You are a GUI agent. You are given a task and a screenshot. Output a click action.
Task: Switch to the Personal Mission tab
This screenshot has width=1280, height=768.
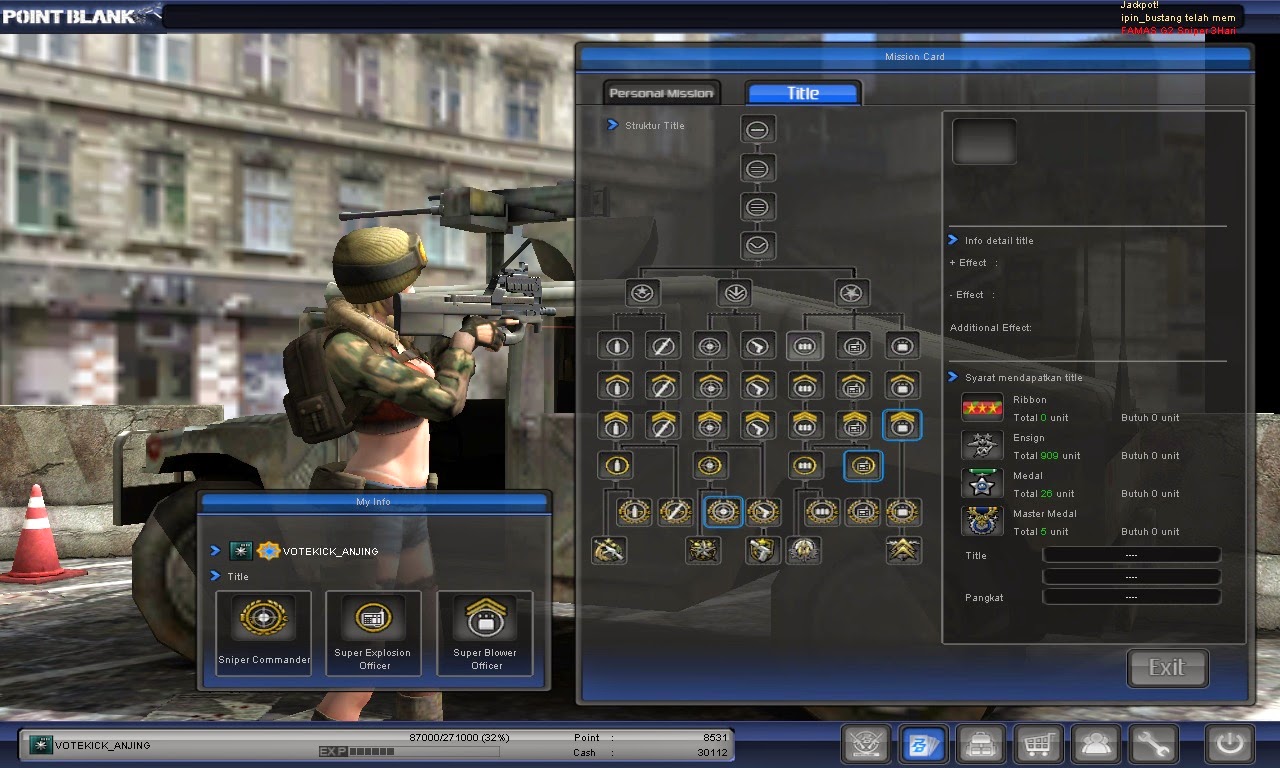661,92
